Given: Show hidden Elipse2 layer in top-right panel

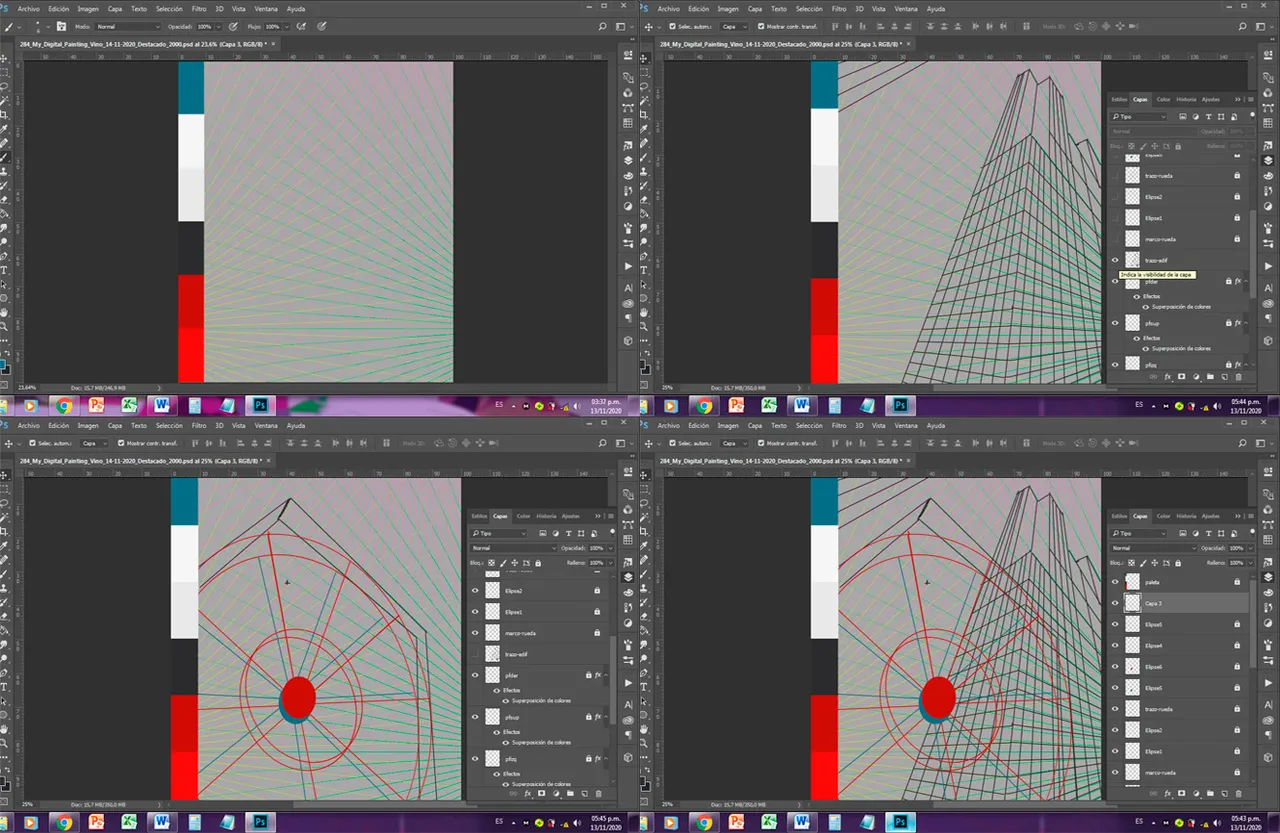Looking at the screenshot, I should 1115,197.
